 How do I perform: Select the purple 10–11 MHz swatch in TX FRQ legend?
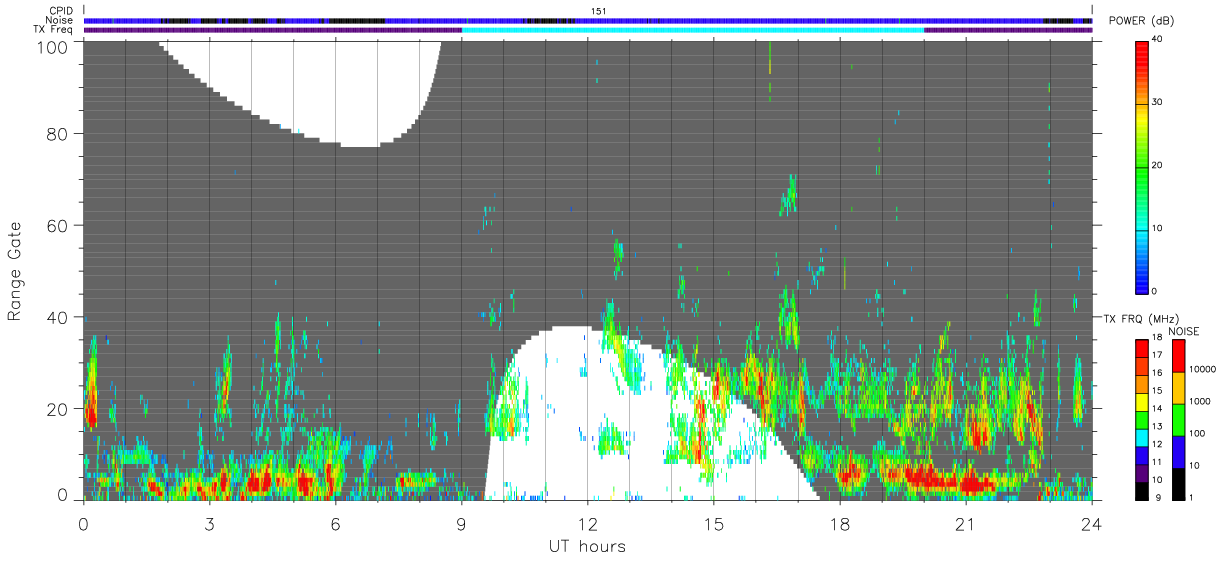[1142, 472]
